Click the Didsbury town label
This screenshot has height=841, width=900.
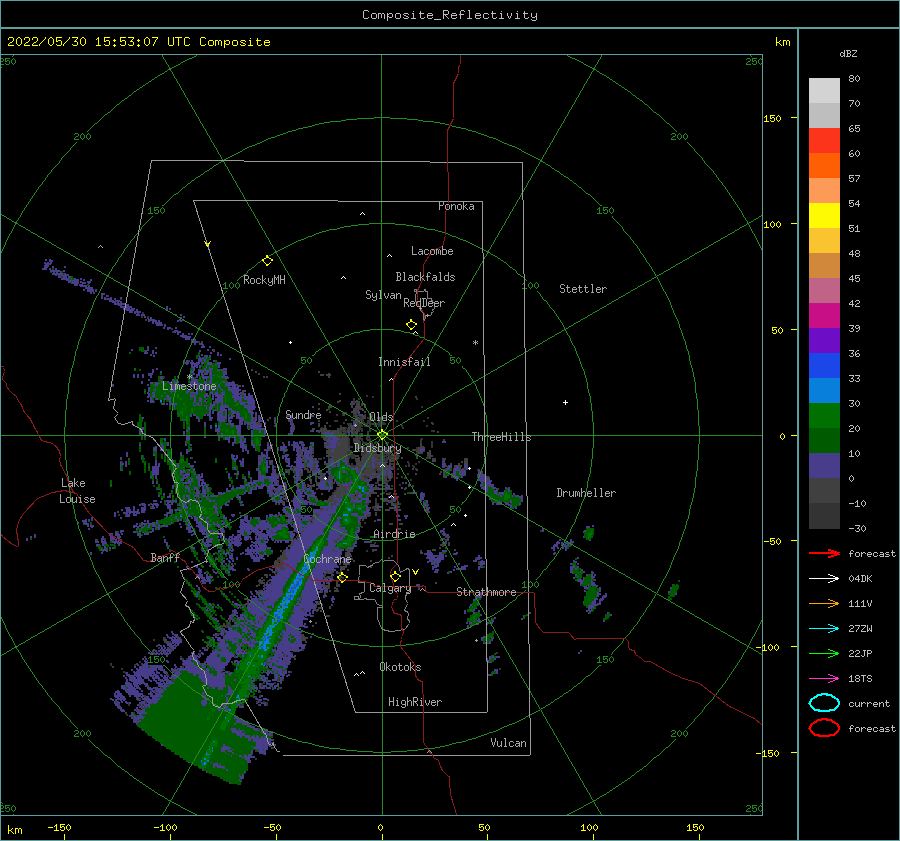[377, 448]
